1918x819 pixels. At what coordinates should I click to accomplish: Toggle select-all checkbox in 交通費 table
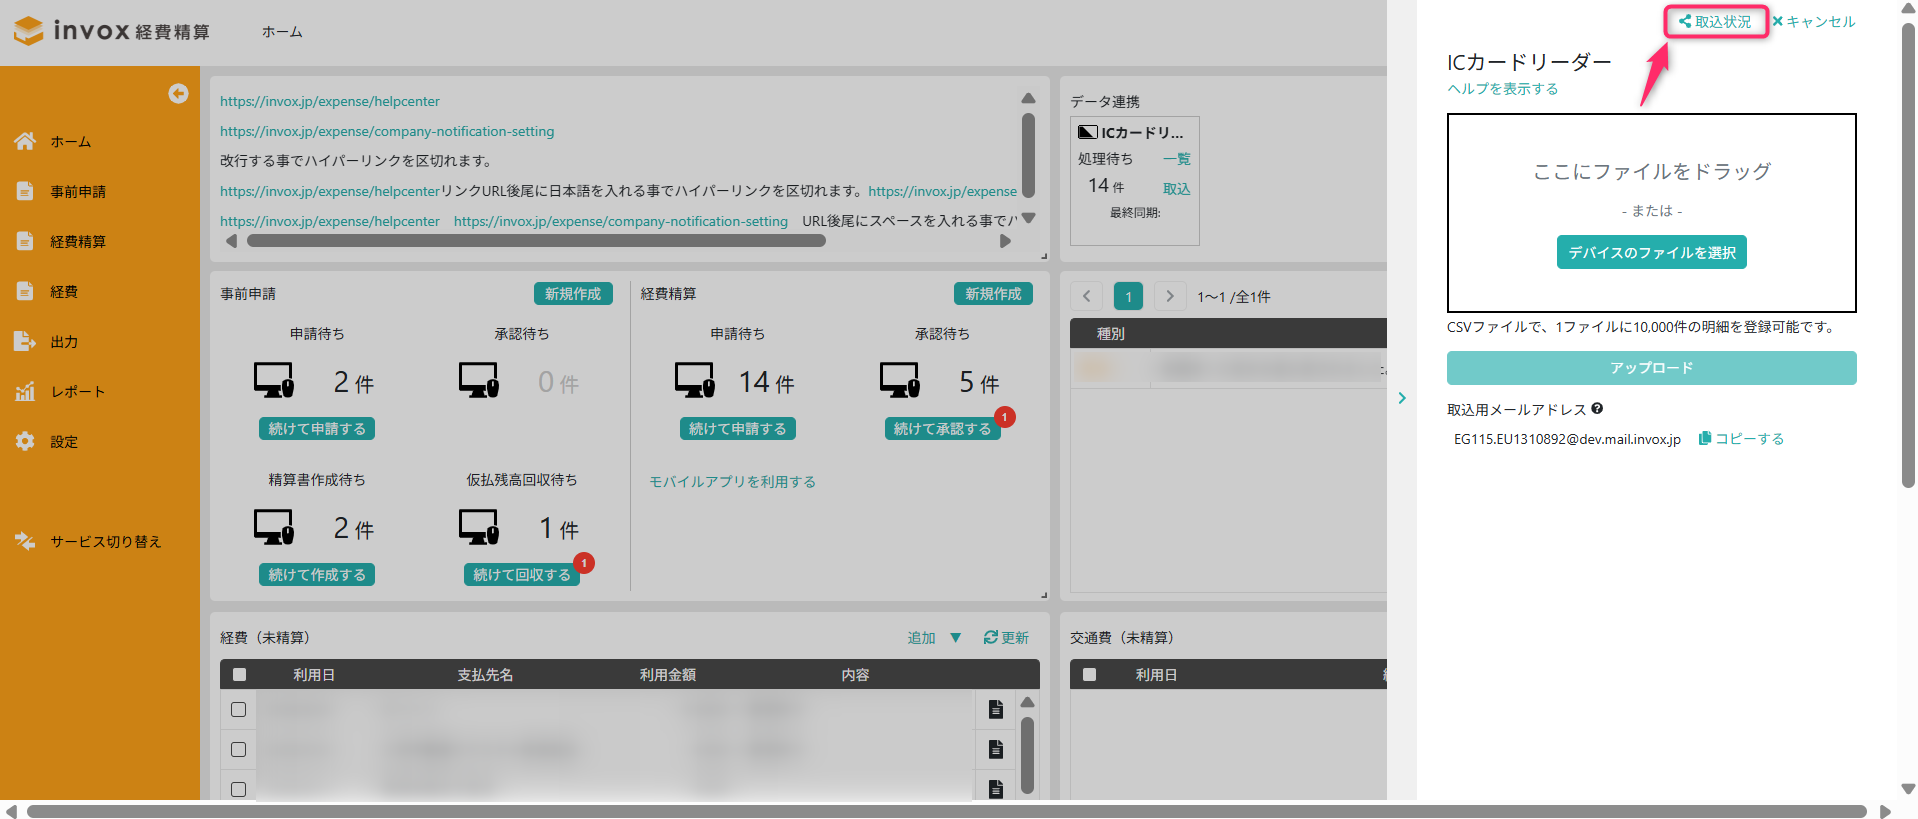tap(1089, 675)
